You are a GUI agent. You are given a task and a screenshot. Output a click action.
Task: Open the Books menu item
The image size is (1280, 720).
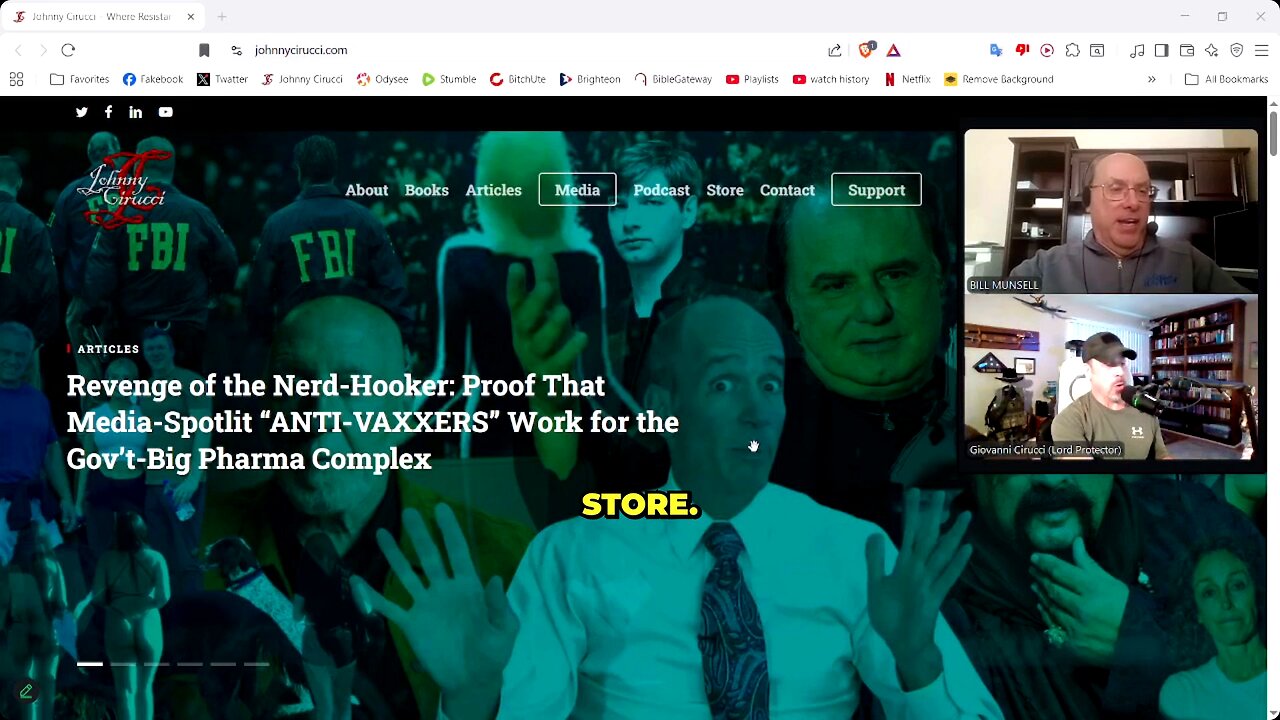pos(426,190)
